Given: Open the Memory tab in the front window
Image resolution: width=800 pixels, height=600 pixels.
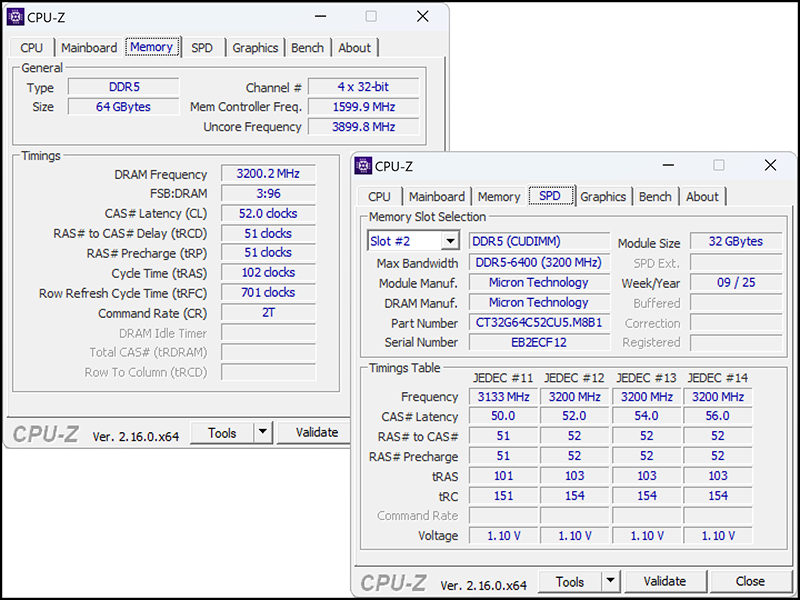Looking at the screenshot, I should [499, 197].
